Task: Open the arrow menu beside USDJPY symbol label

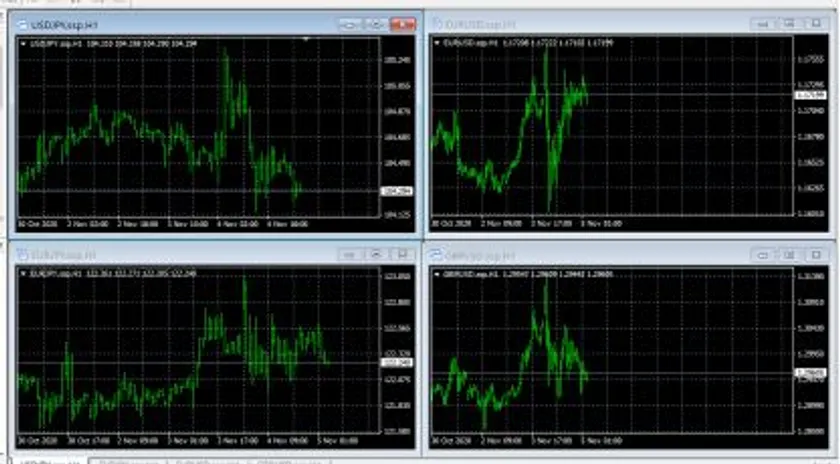Action: click(22, 44)
